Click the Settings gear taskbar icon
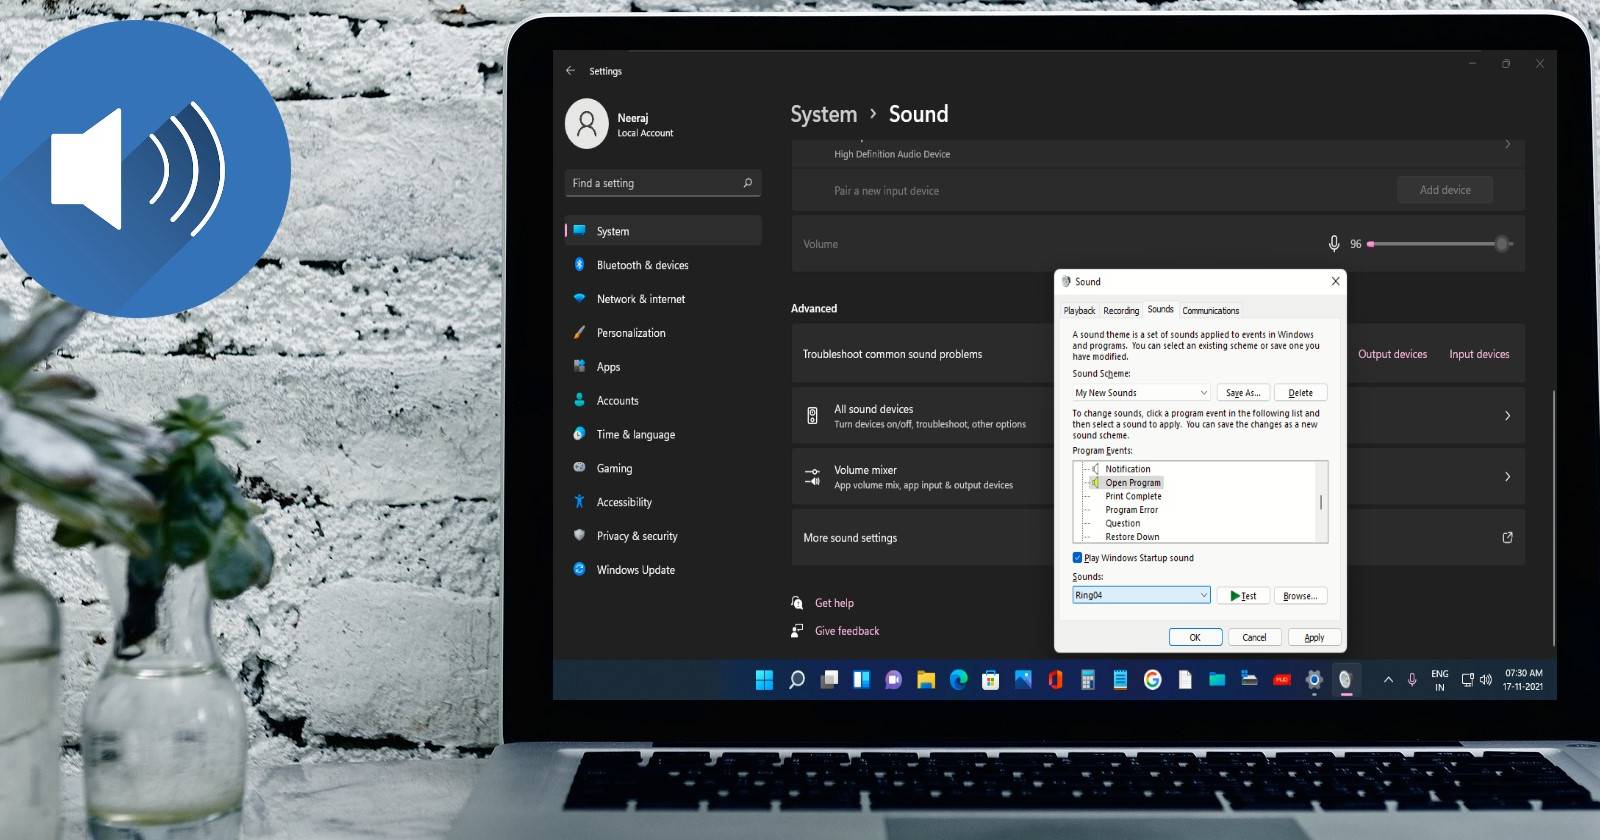This screenshot has width=1600, height=840. 1314,680
